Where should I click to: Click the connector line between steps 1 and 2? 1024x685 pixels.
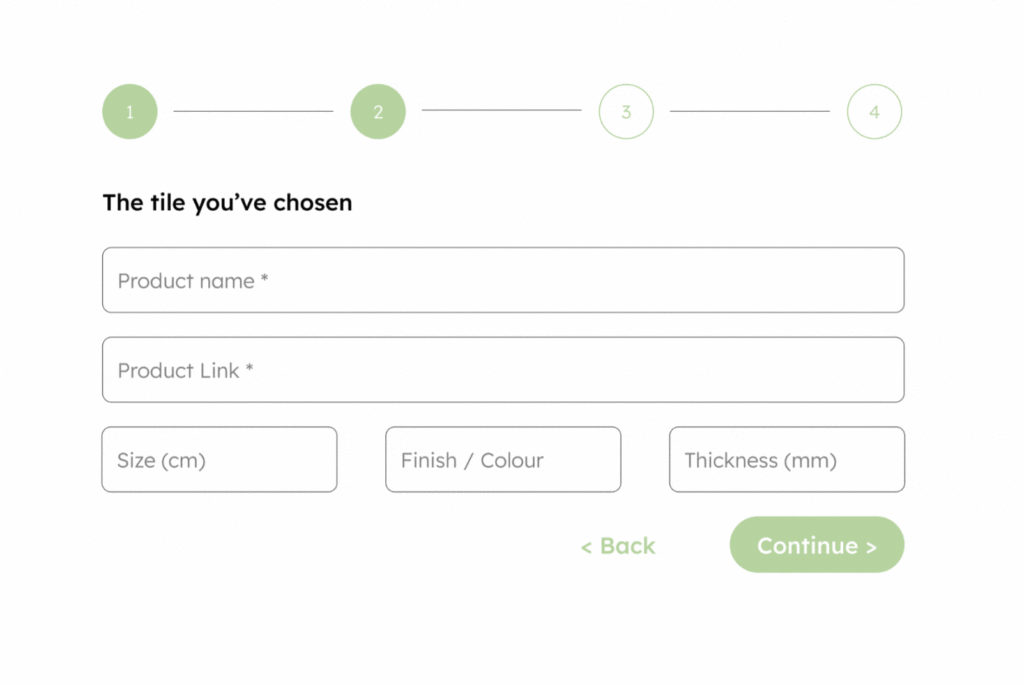pyautogui.click(x=253, y=111)
